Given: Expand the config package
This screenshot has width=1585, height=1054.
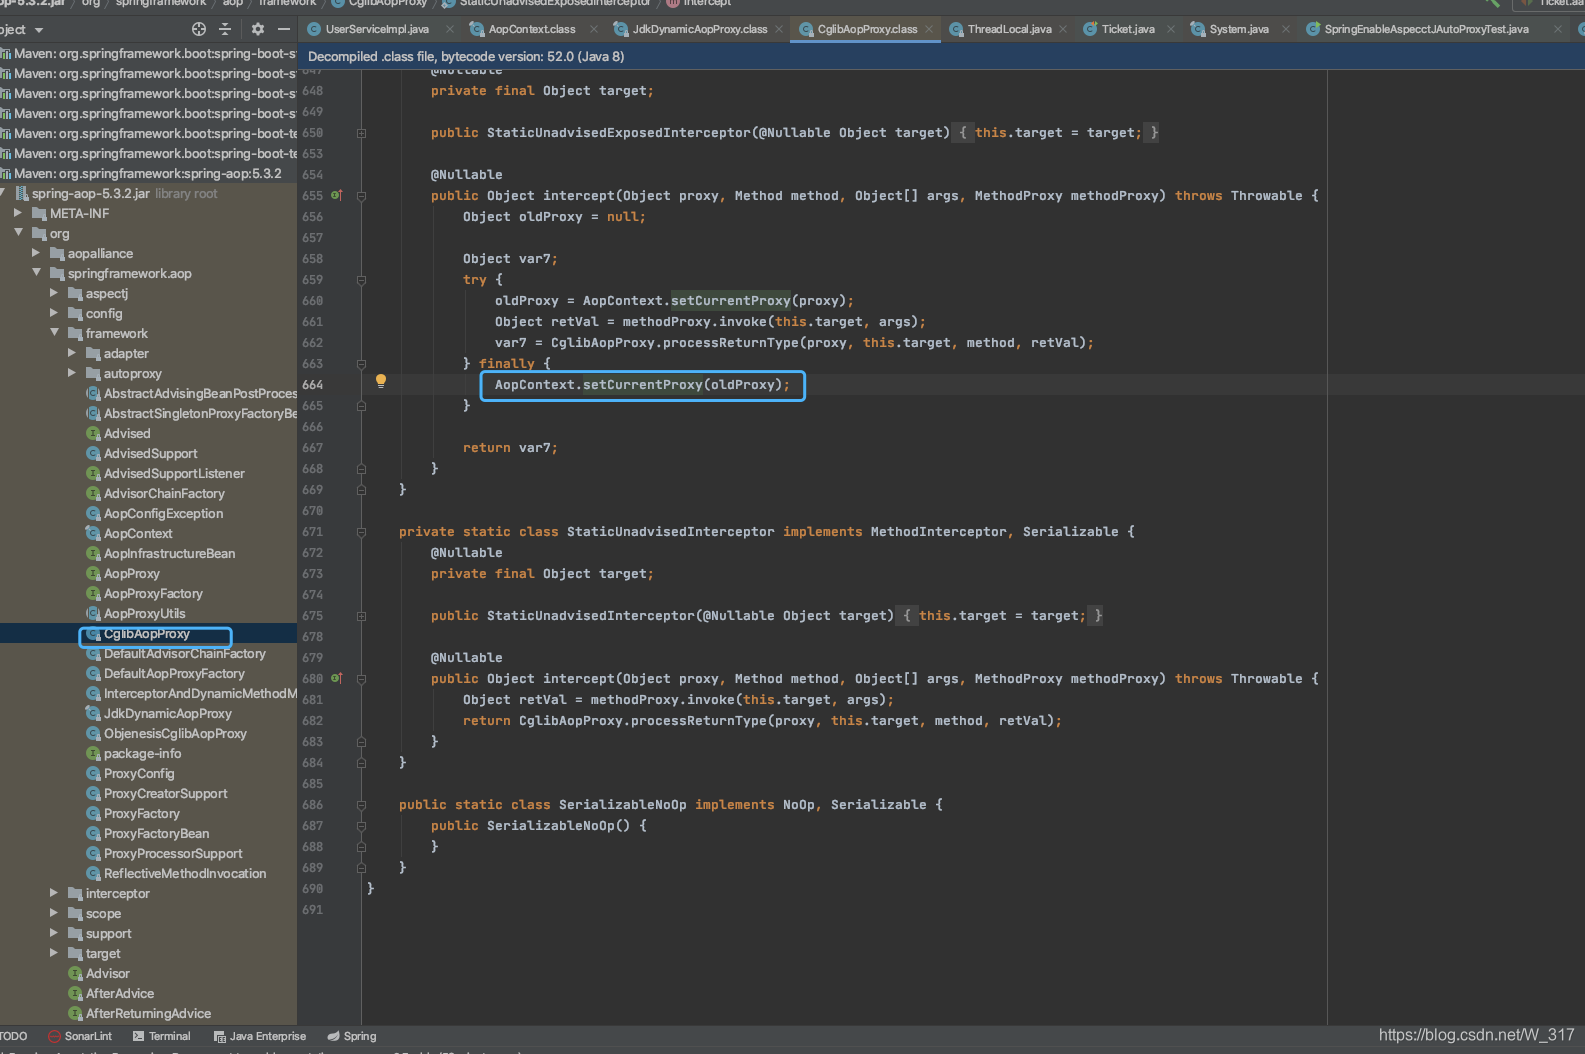Looking at the screenshot, I should click(x=54, y=313).
